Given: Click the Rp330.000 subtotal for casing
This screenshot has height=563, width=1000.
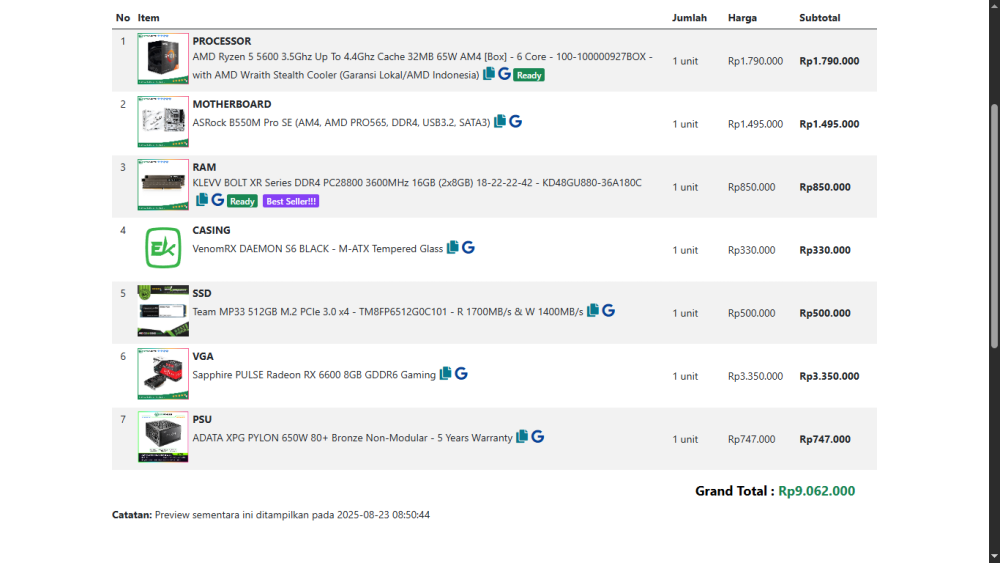Looking at the screenshot, I should tap(825, 250).
